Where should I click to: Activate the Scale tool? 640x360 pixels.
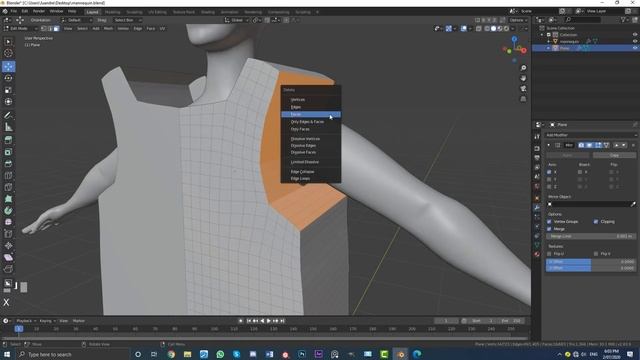8,90
